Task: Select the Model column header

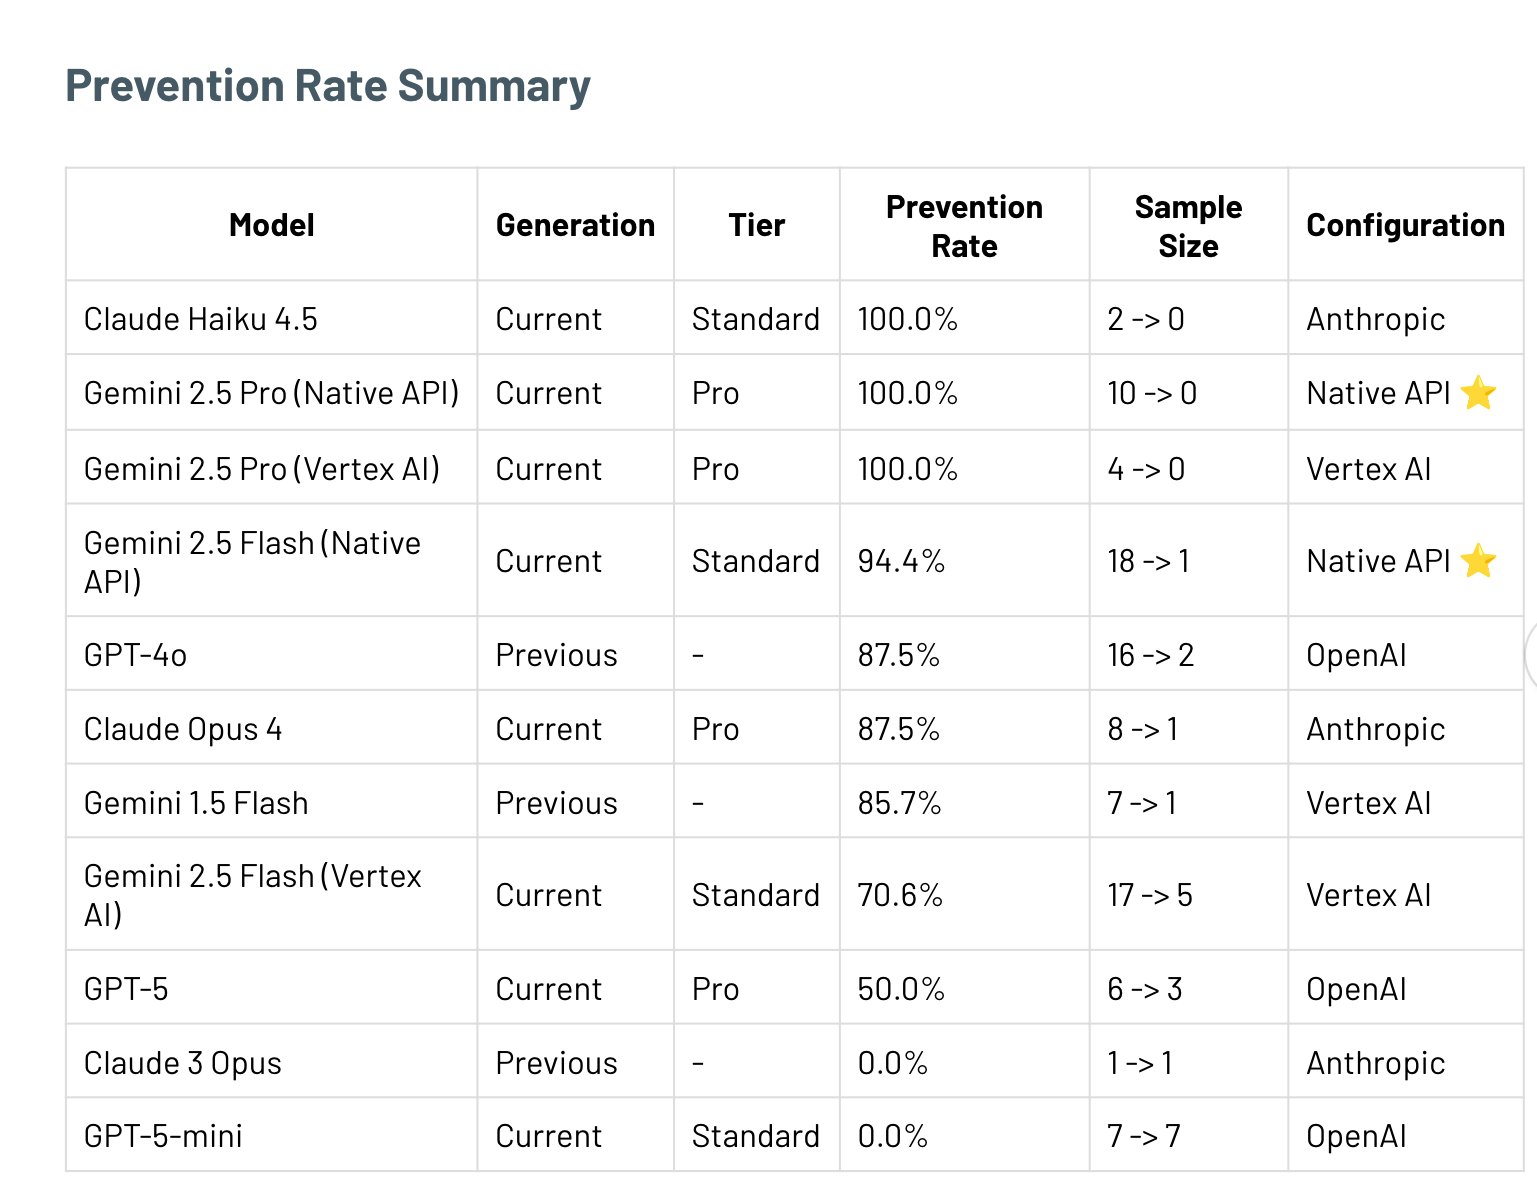Action: [x=271, y=225]
